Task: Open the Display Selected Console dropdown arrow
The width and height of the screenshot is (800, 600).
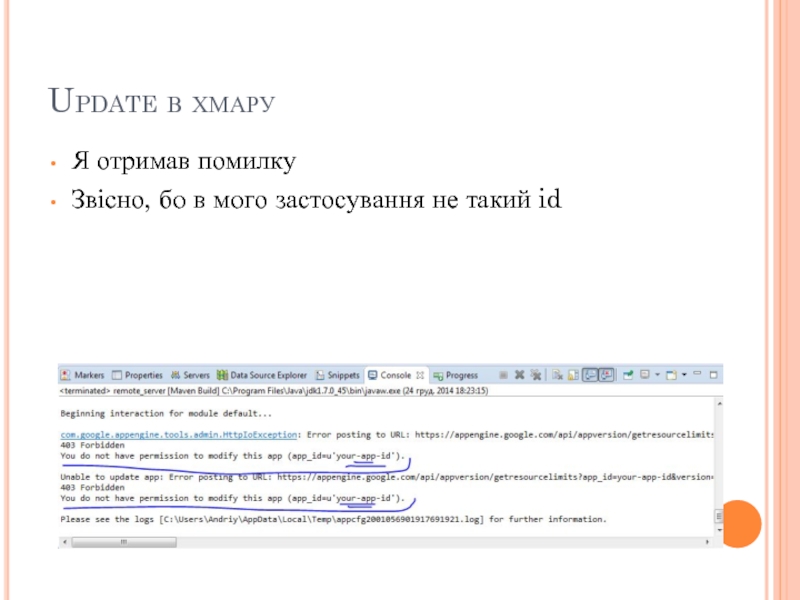Action: [657, 375]
